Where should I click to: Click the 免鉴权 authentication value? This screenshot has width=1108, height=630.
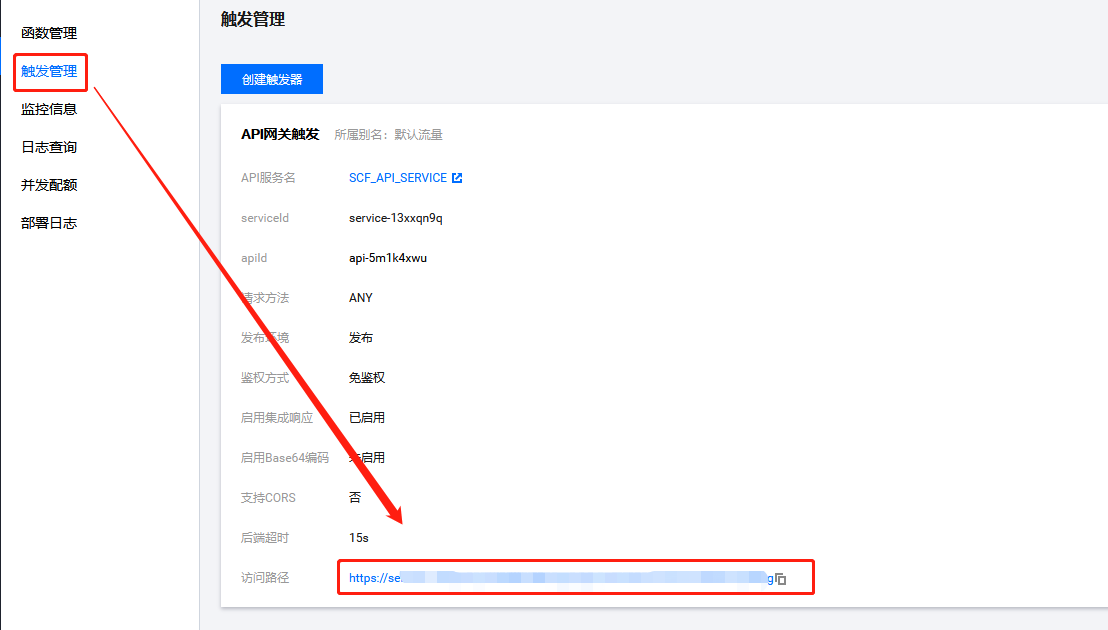pos(367,378)
